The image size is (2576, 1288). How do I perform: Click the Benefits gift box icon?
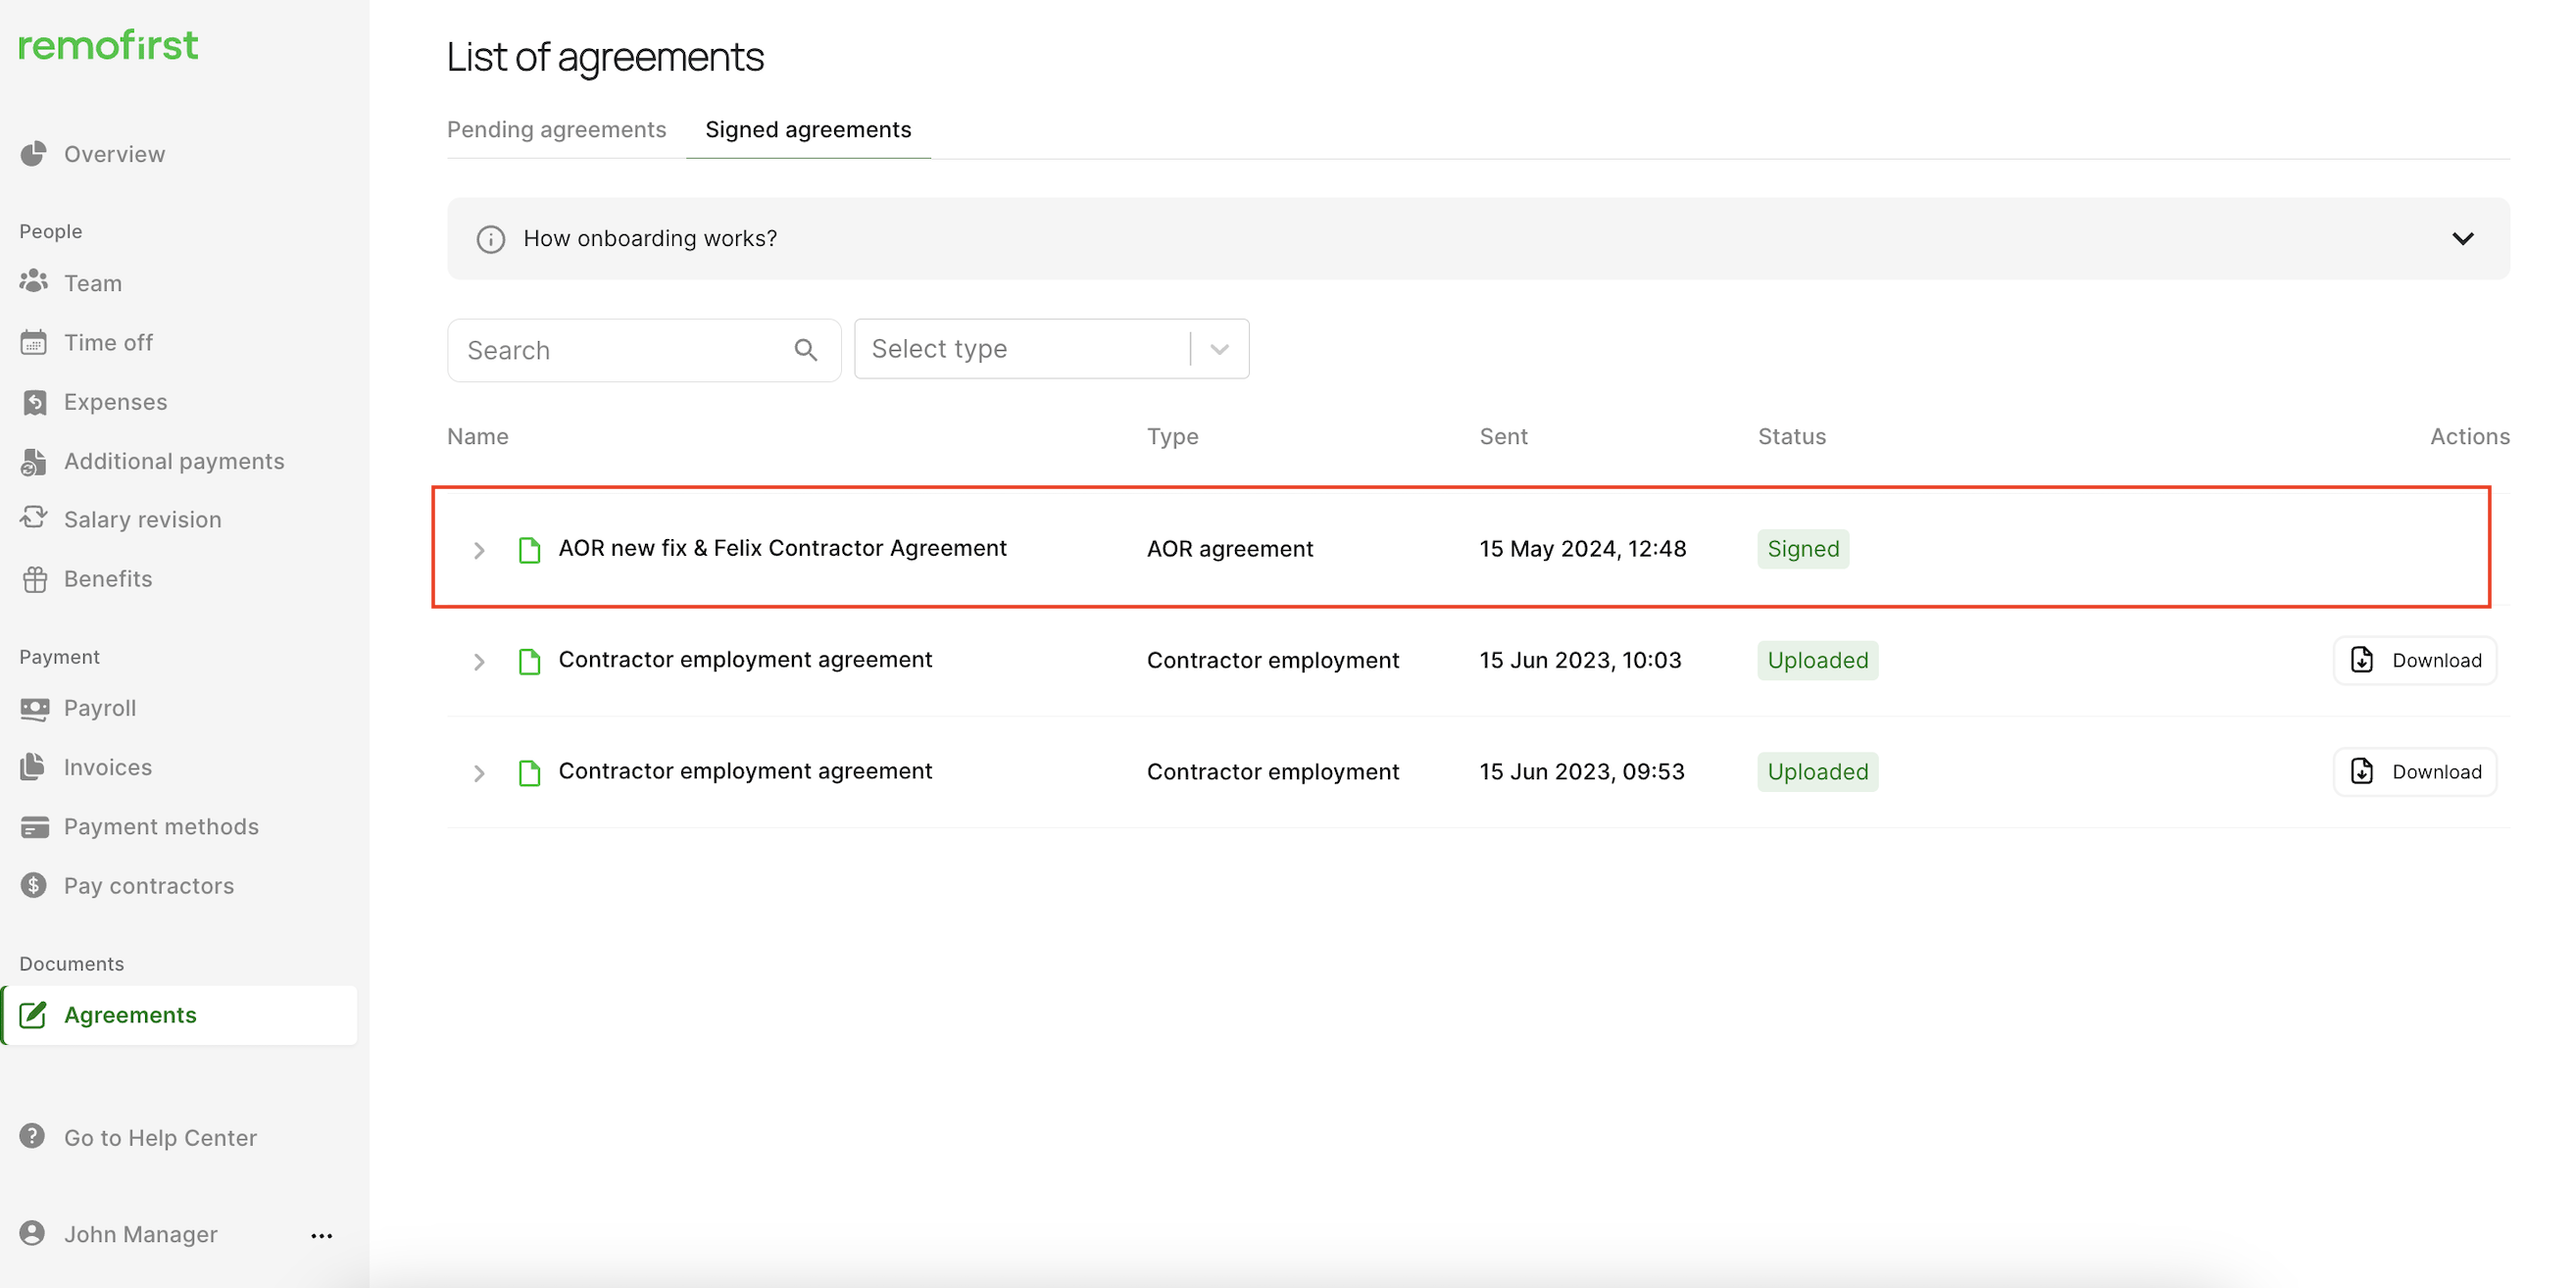coord(35,579)
